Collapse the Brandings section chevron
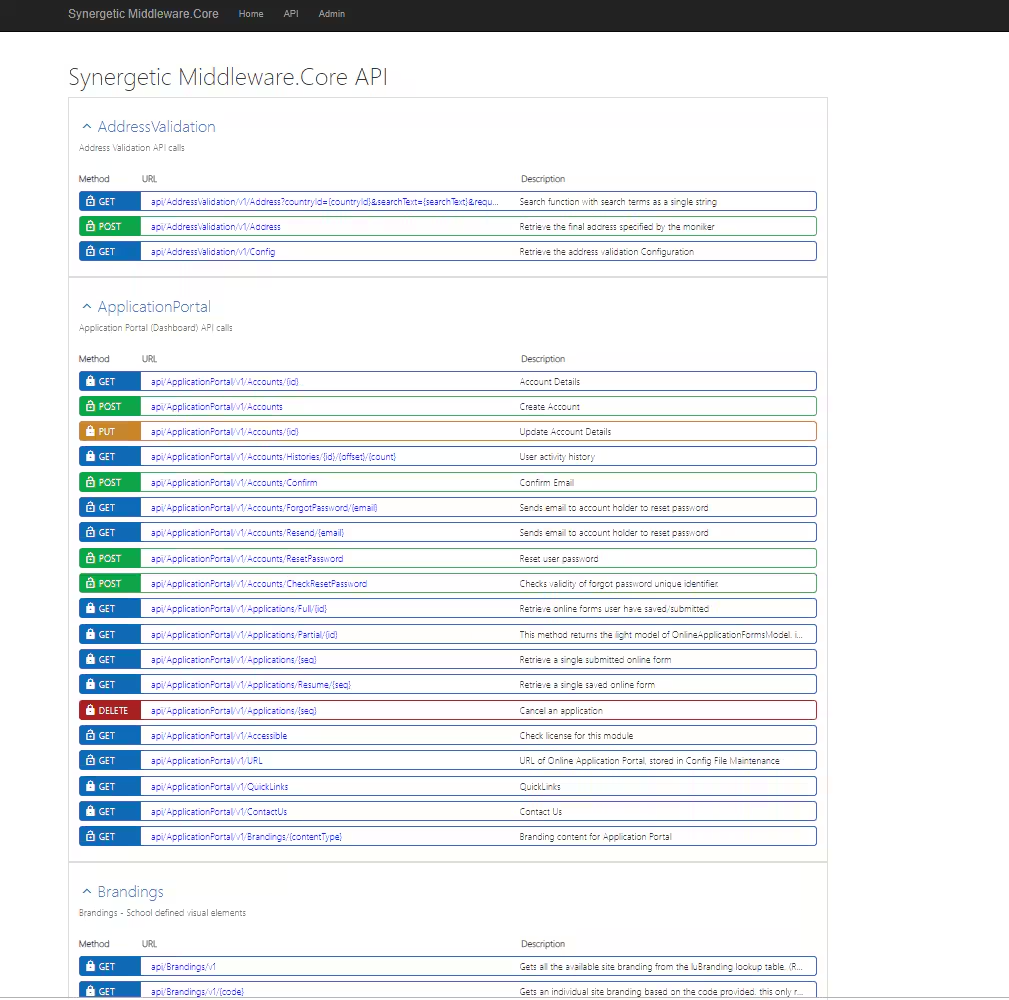1009x1000 pixels. 87,892
